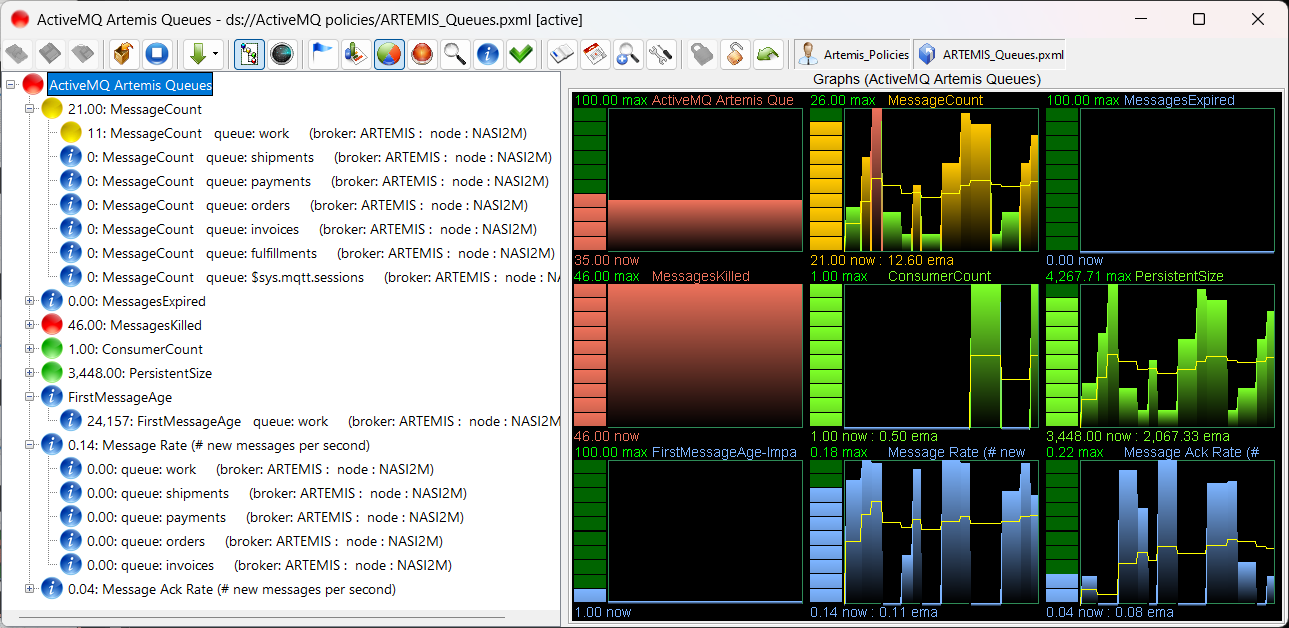Screen dimensions: 1289x628
Task: Select the 0.00: queue: payments rate row
Action: coord(275,517)
